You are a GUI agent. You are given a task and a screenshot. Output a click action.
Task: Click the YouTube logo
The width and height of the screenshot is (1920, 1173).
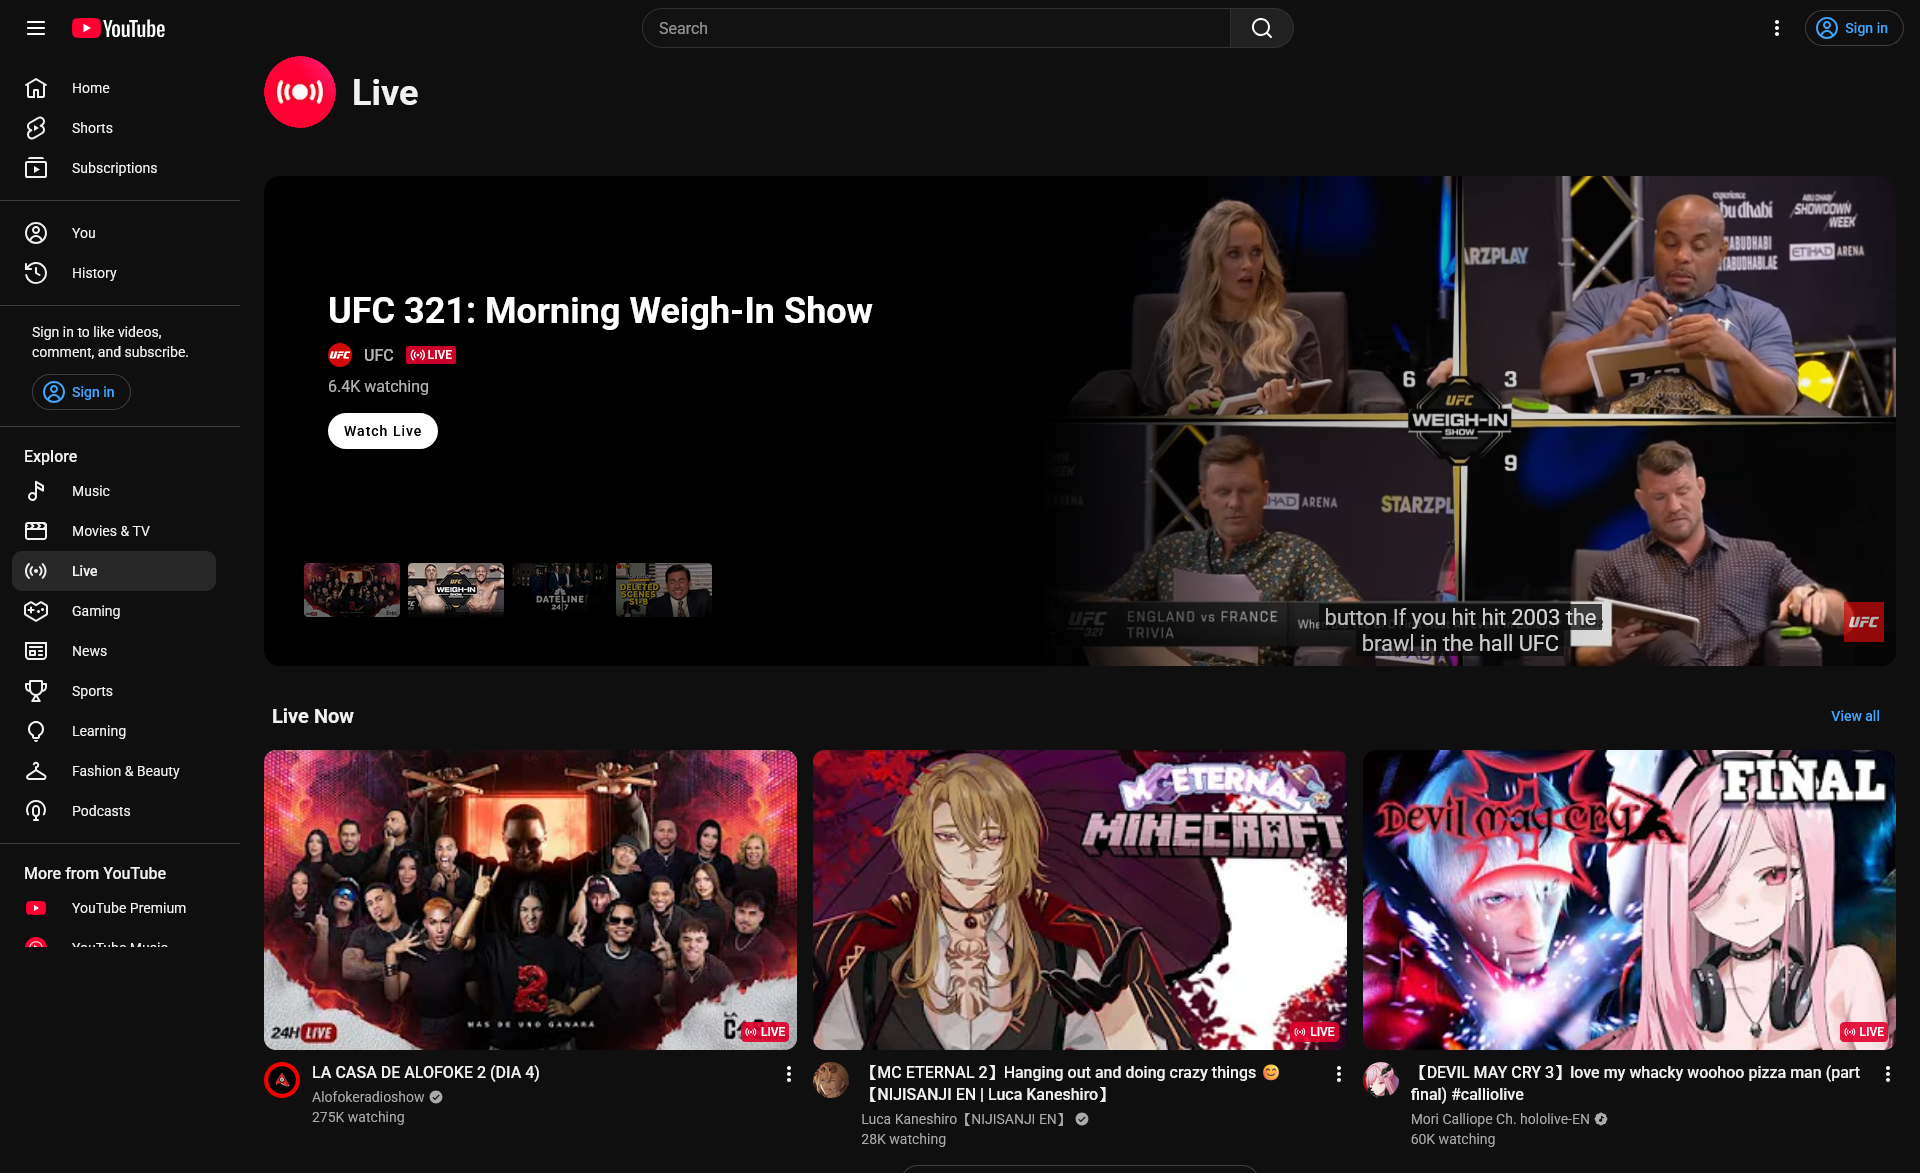click(x=118, y=28)
